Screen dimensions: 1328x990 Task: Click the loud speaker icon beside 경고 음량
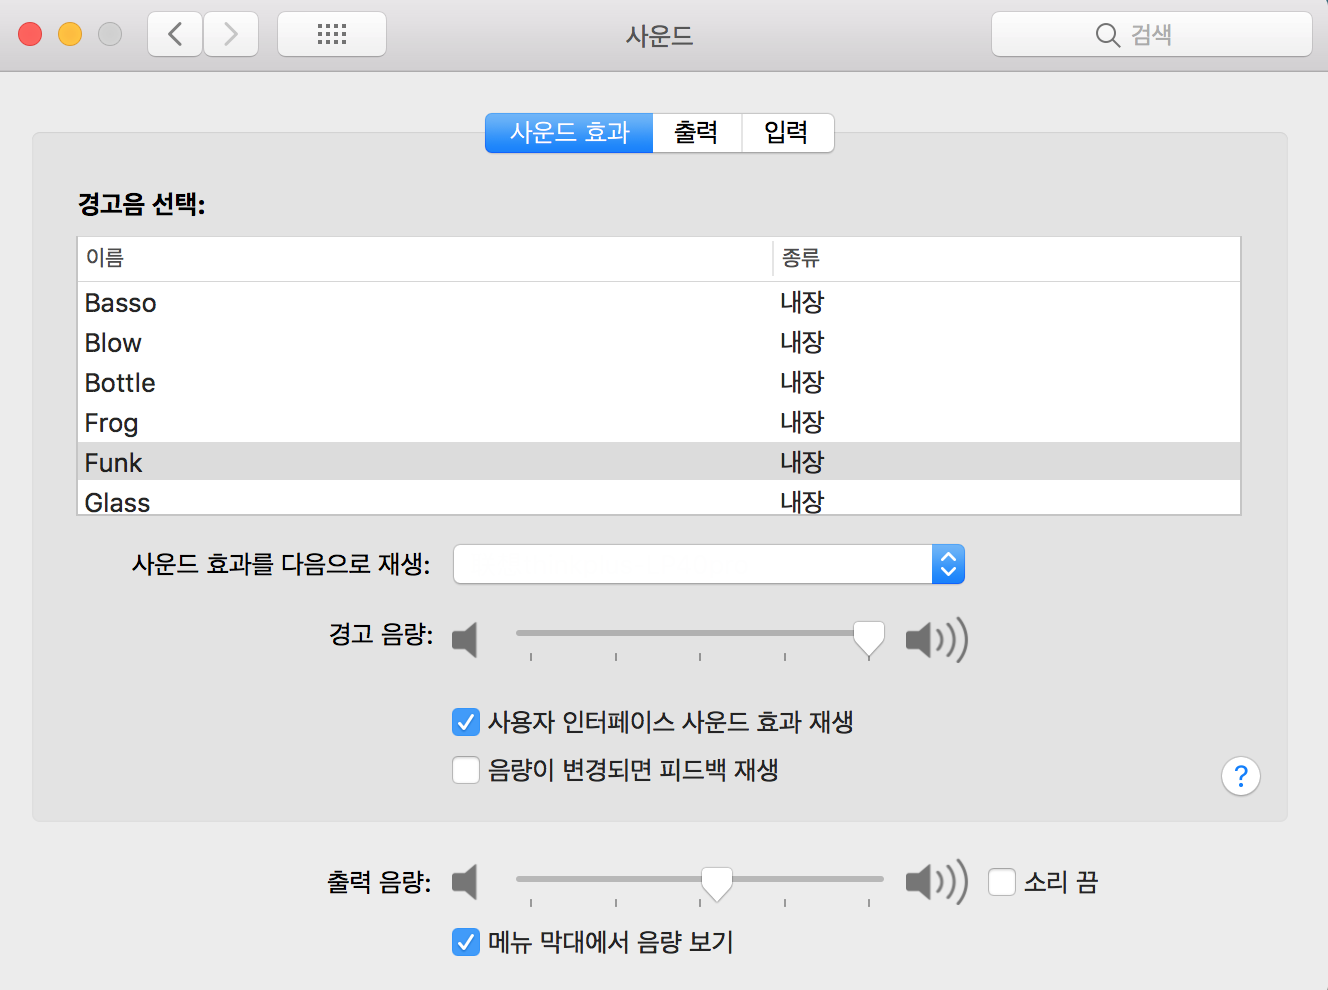tap(935, 640)
